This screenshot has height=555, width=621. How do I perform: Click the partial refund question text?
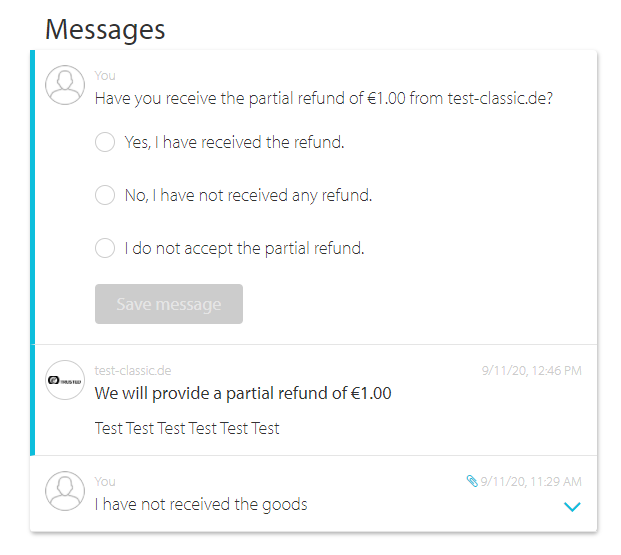[324, 98]
